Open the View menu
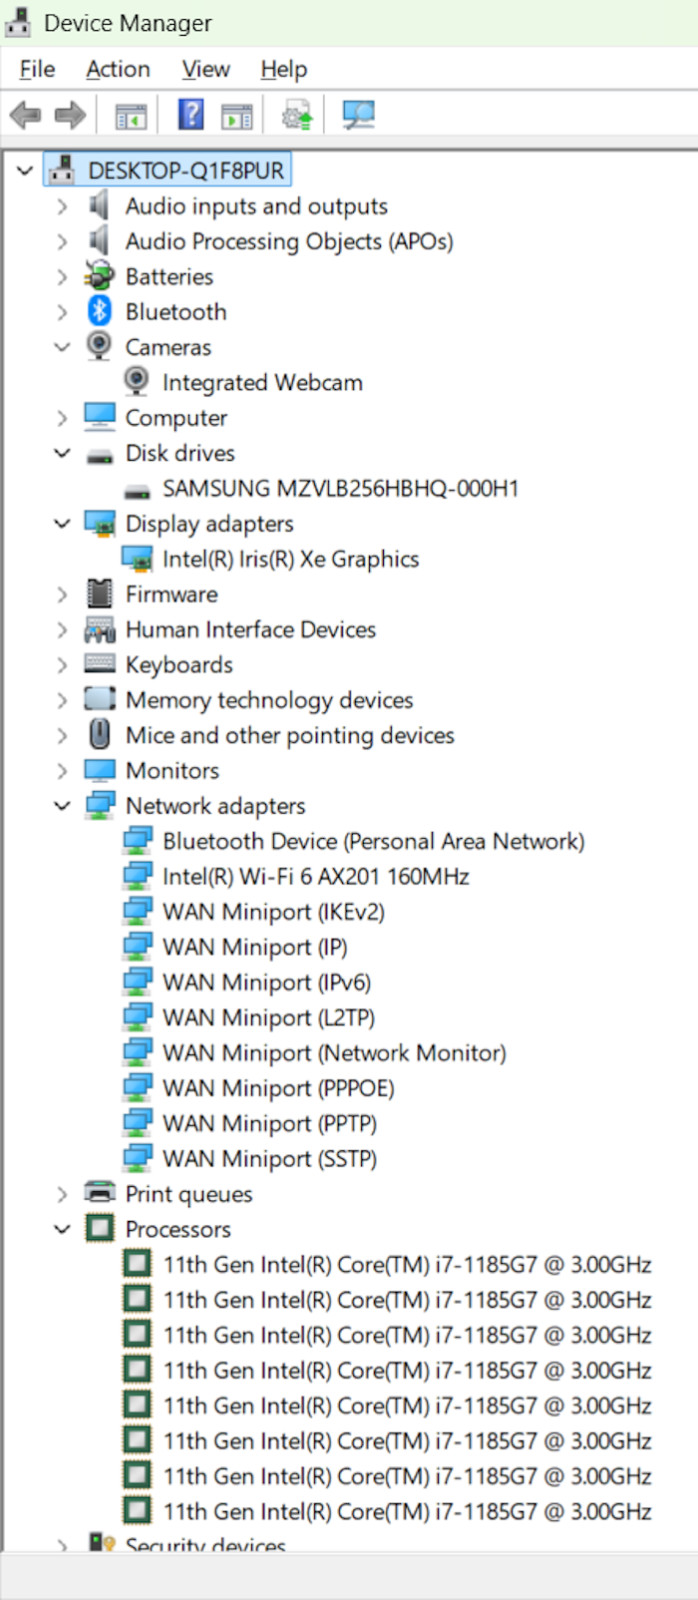Image resolution: width=698 pixels, height=1600 pixels. (206, 69)
